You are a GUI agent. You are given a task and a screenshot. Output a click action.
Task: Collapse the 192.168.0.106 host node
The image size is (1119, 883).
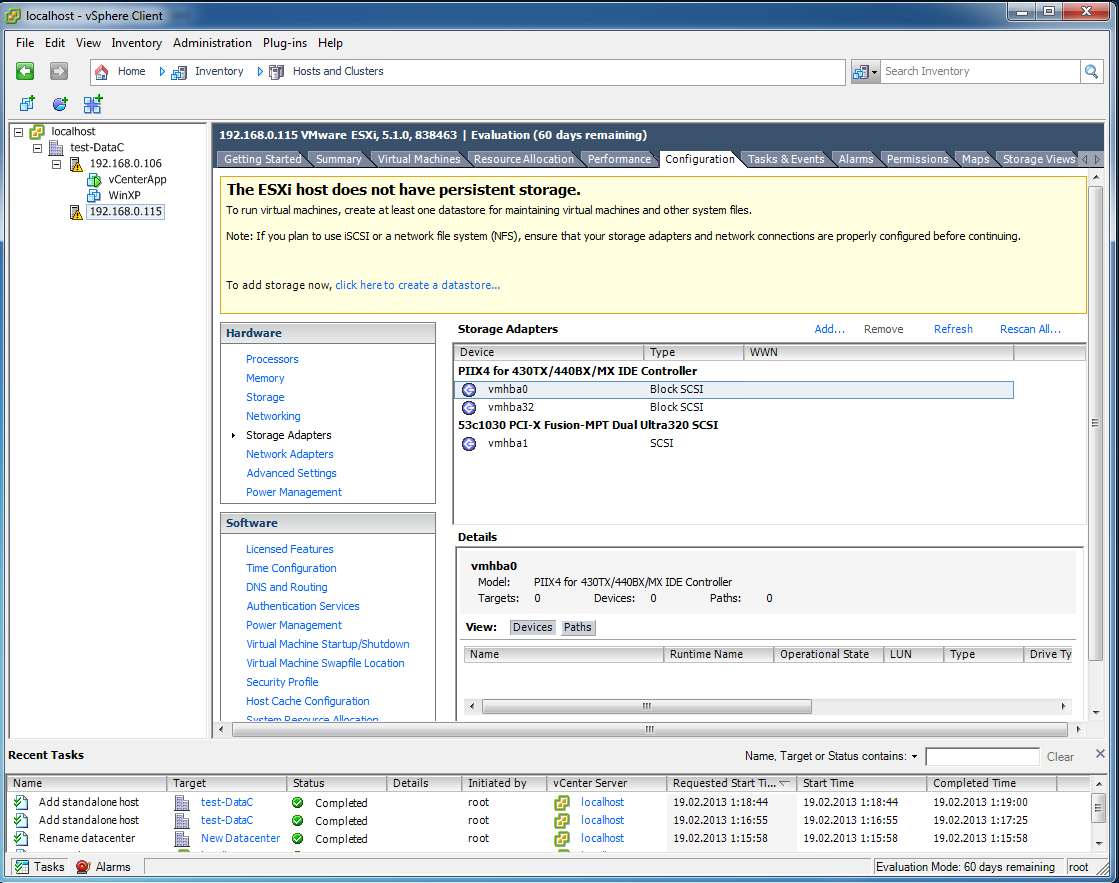56,164
